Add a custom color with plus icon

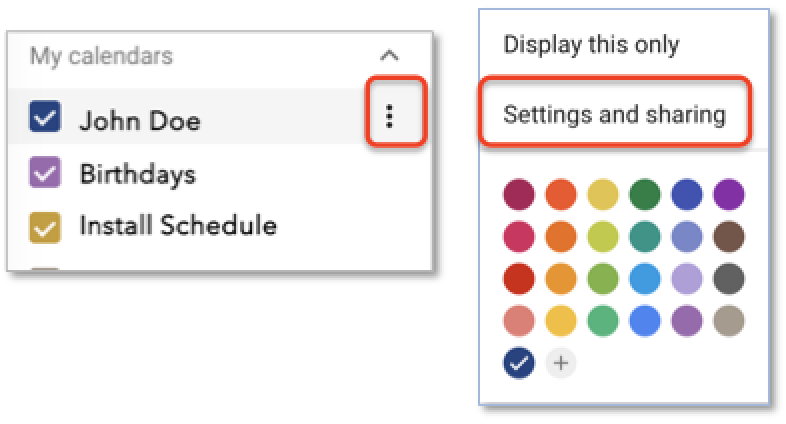coord(561,362)
